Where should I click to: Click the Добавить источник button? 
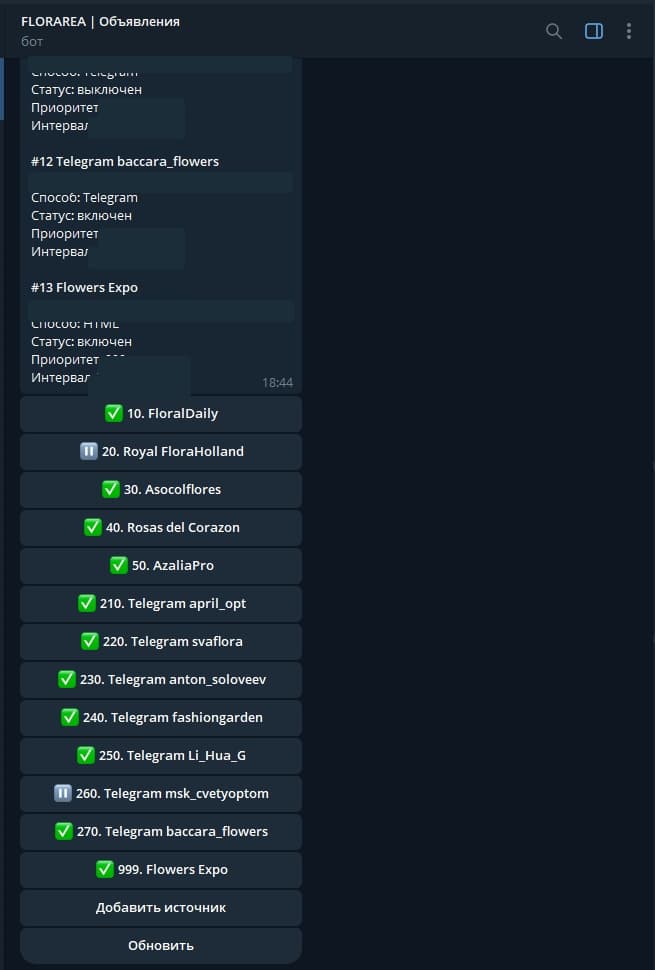[161, 908]
